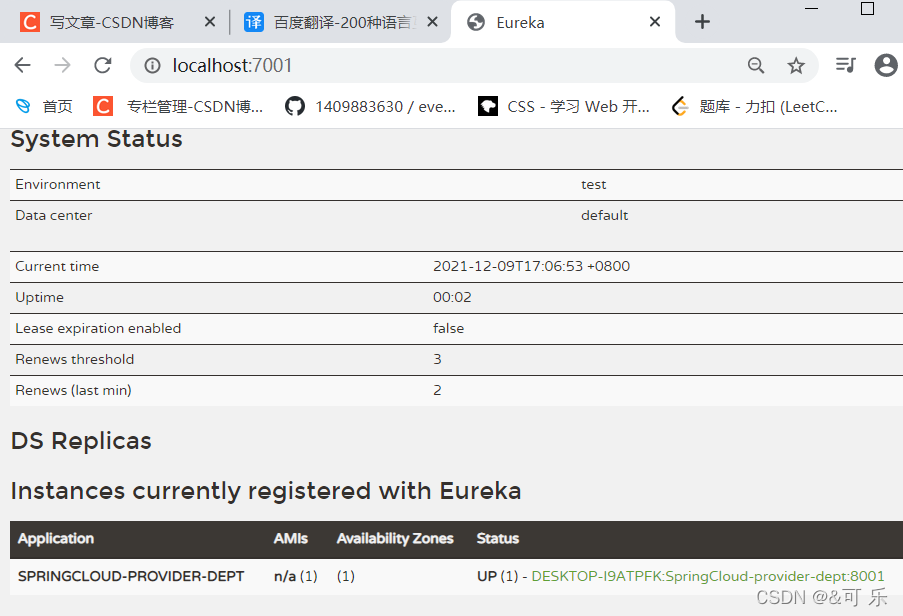Select the UP (1) status text
The image size is (903, 616).
tap(498, 576)
